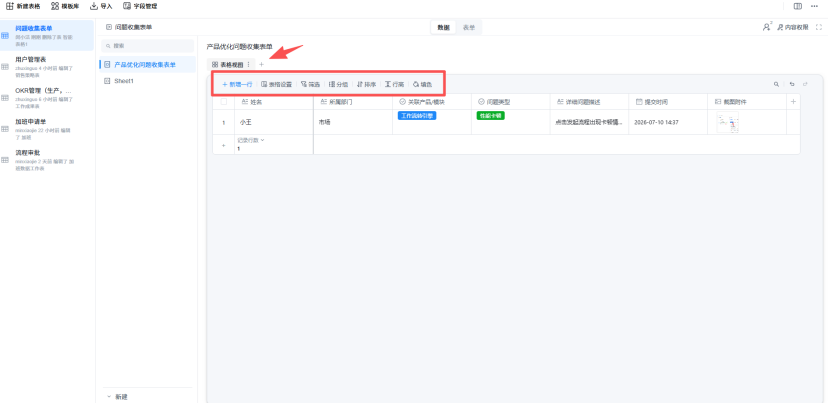Open the 排序 sort tool

point(366,84)
